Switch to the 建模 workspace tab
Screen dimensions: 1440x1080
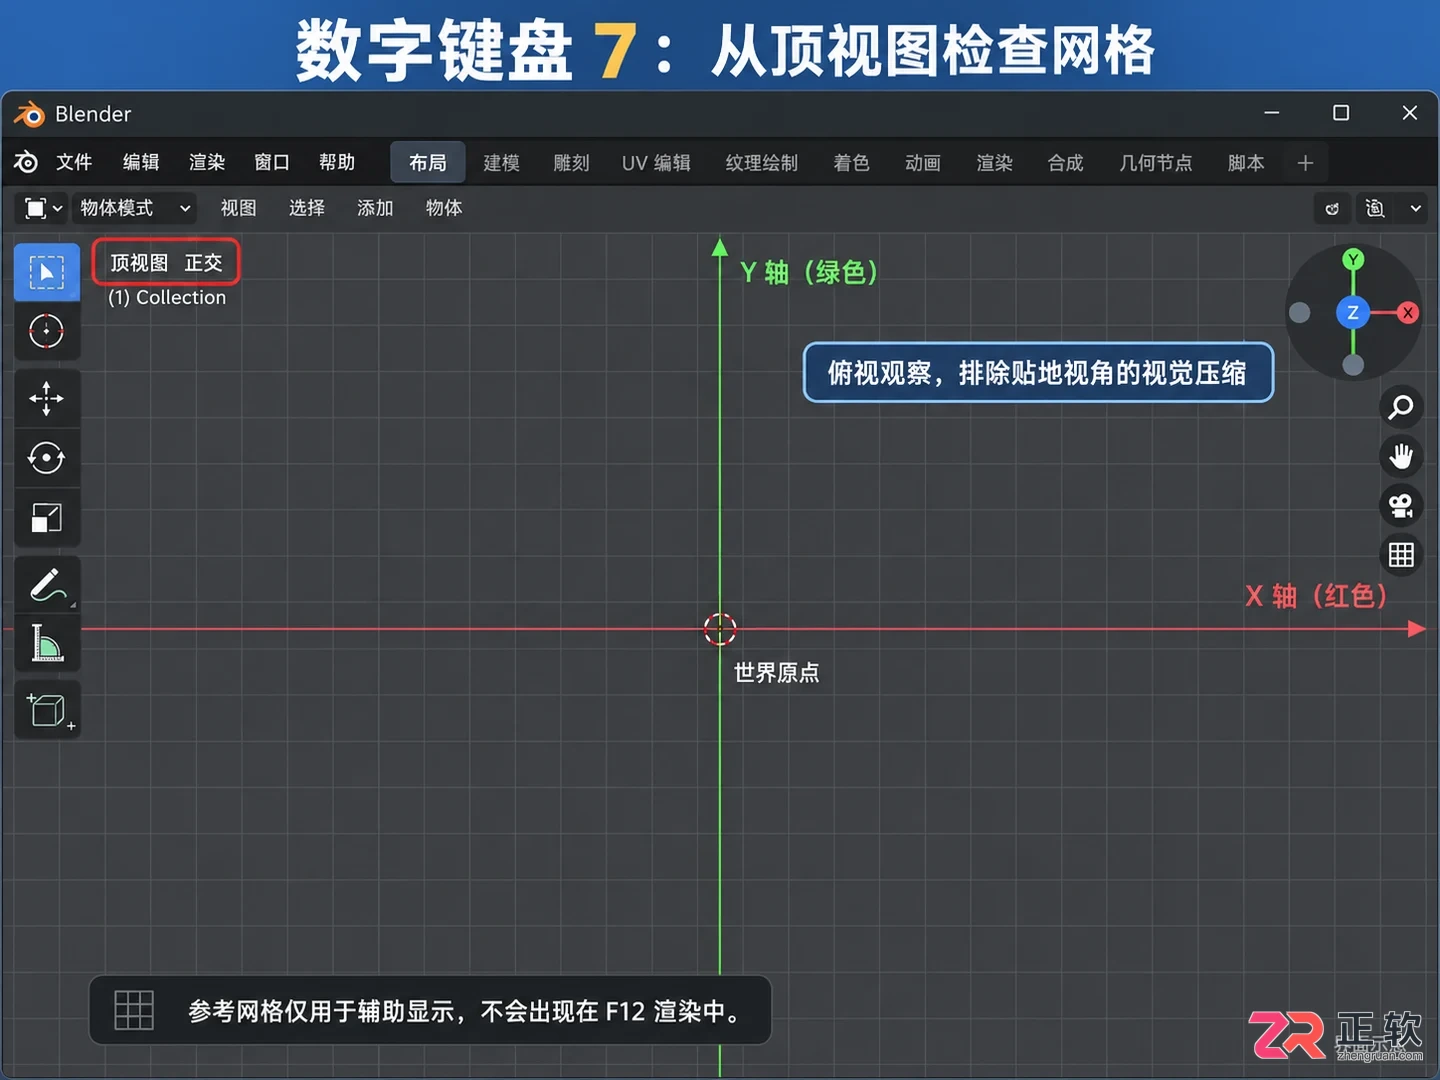(x=501, y=163)
